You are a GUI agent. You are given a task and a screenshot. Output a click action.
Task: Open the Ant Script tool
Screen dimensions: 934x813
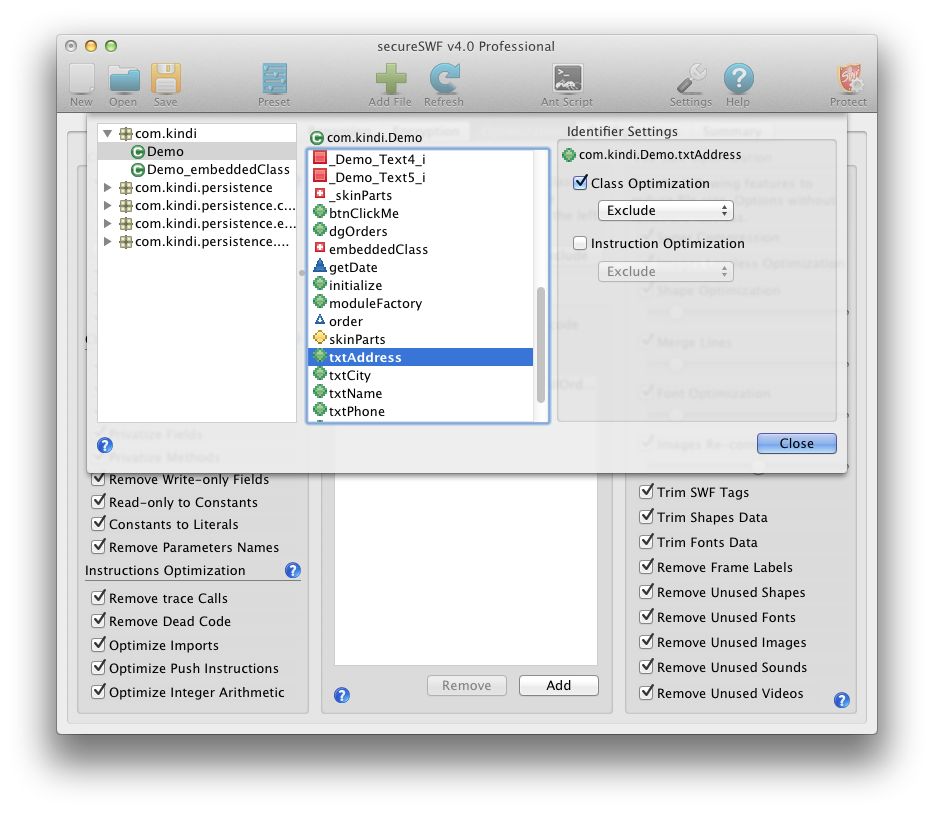(567, 80)
